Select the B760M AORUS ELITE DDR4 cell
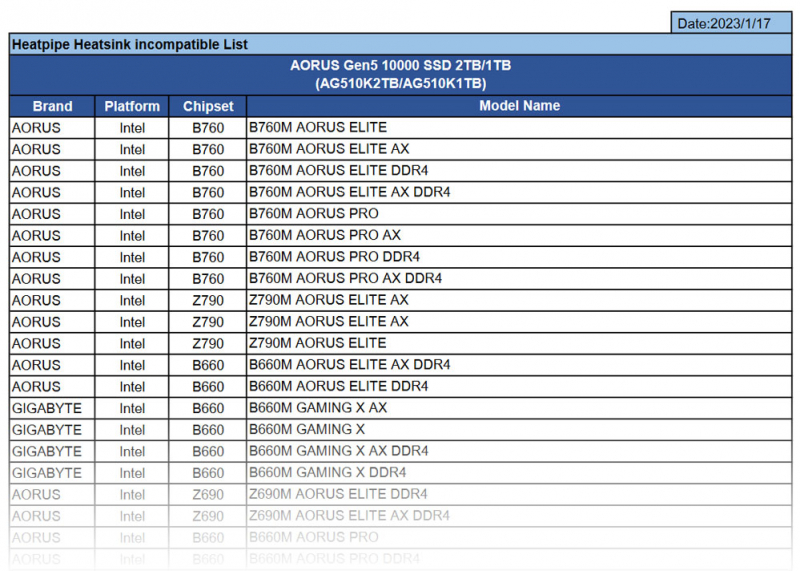 click(339, 171)
